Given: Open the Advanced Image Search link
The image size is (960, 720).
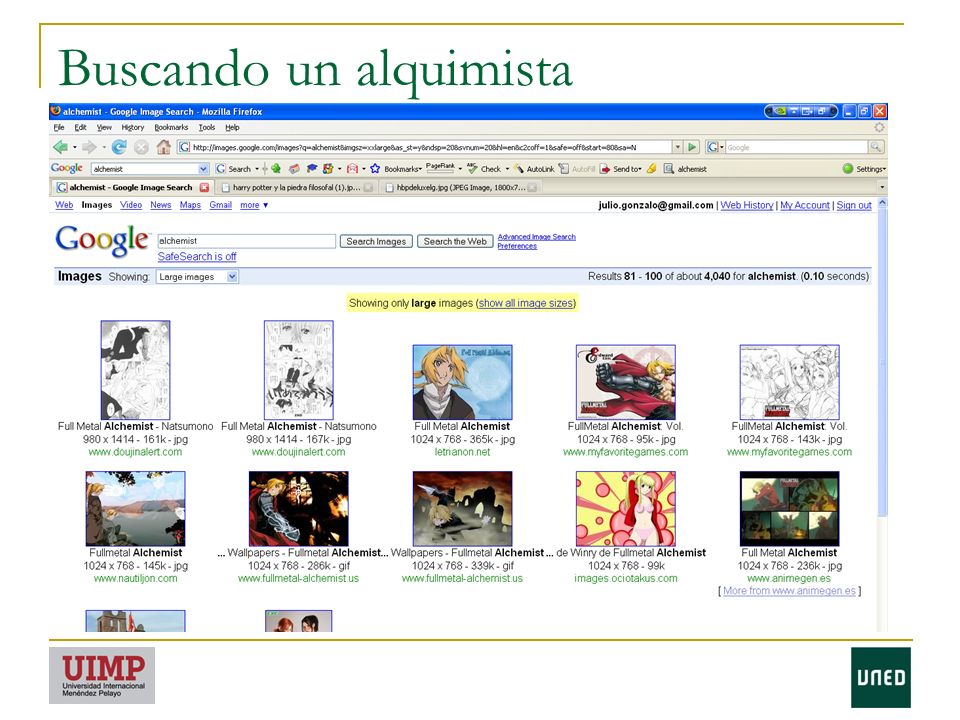Looking at the screenshot, I should [x=536, y=237].
